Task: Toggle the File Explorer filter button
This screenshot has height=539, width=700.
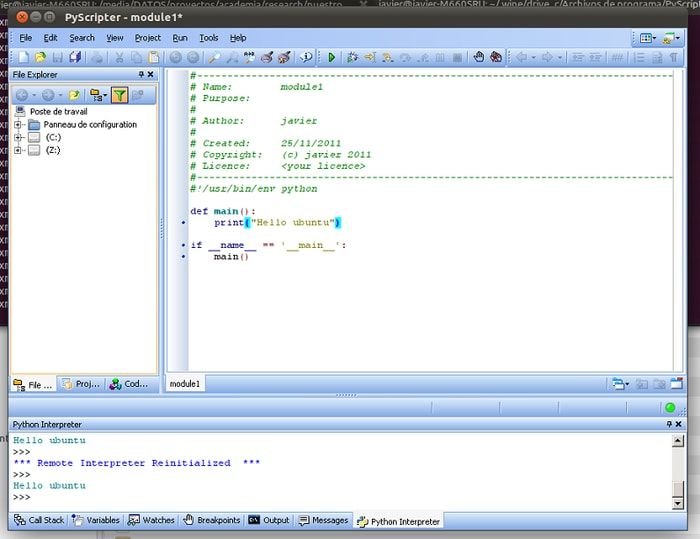Action: point(120,95)
